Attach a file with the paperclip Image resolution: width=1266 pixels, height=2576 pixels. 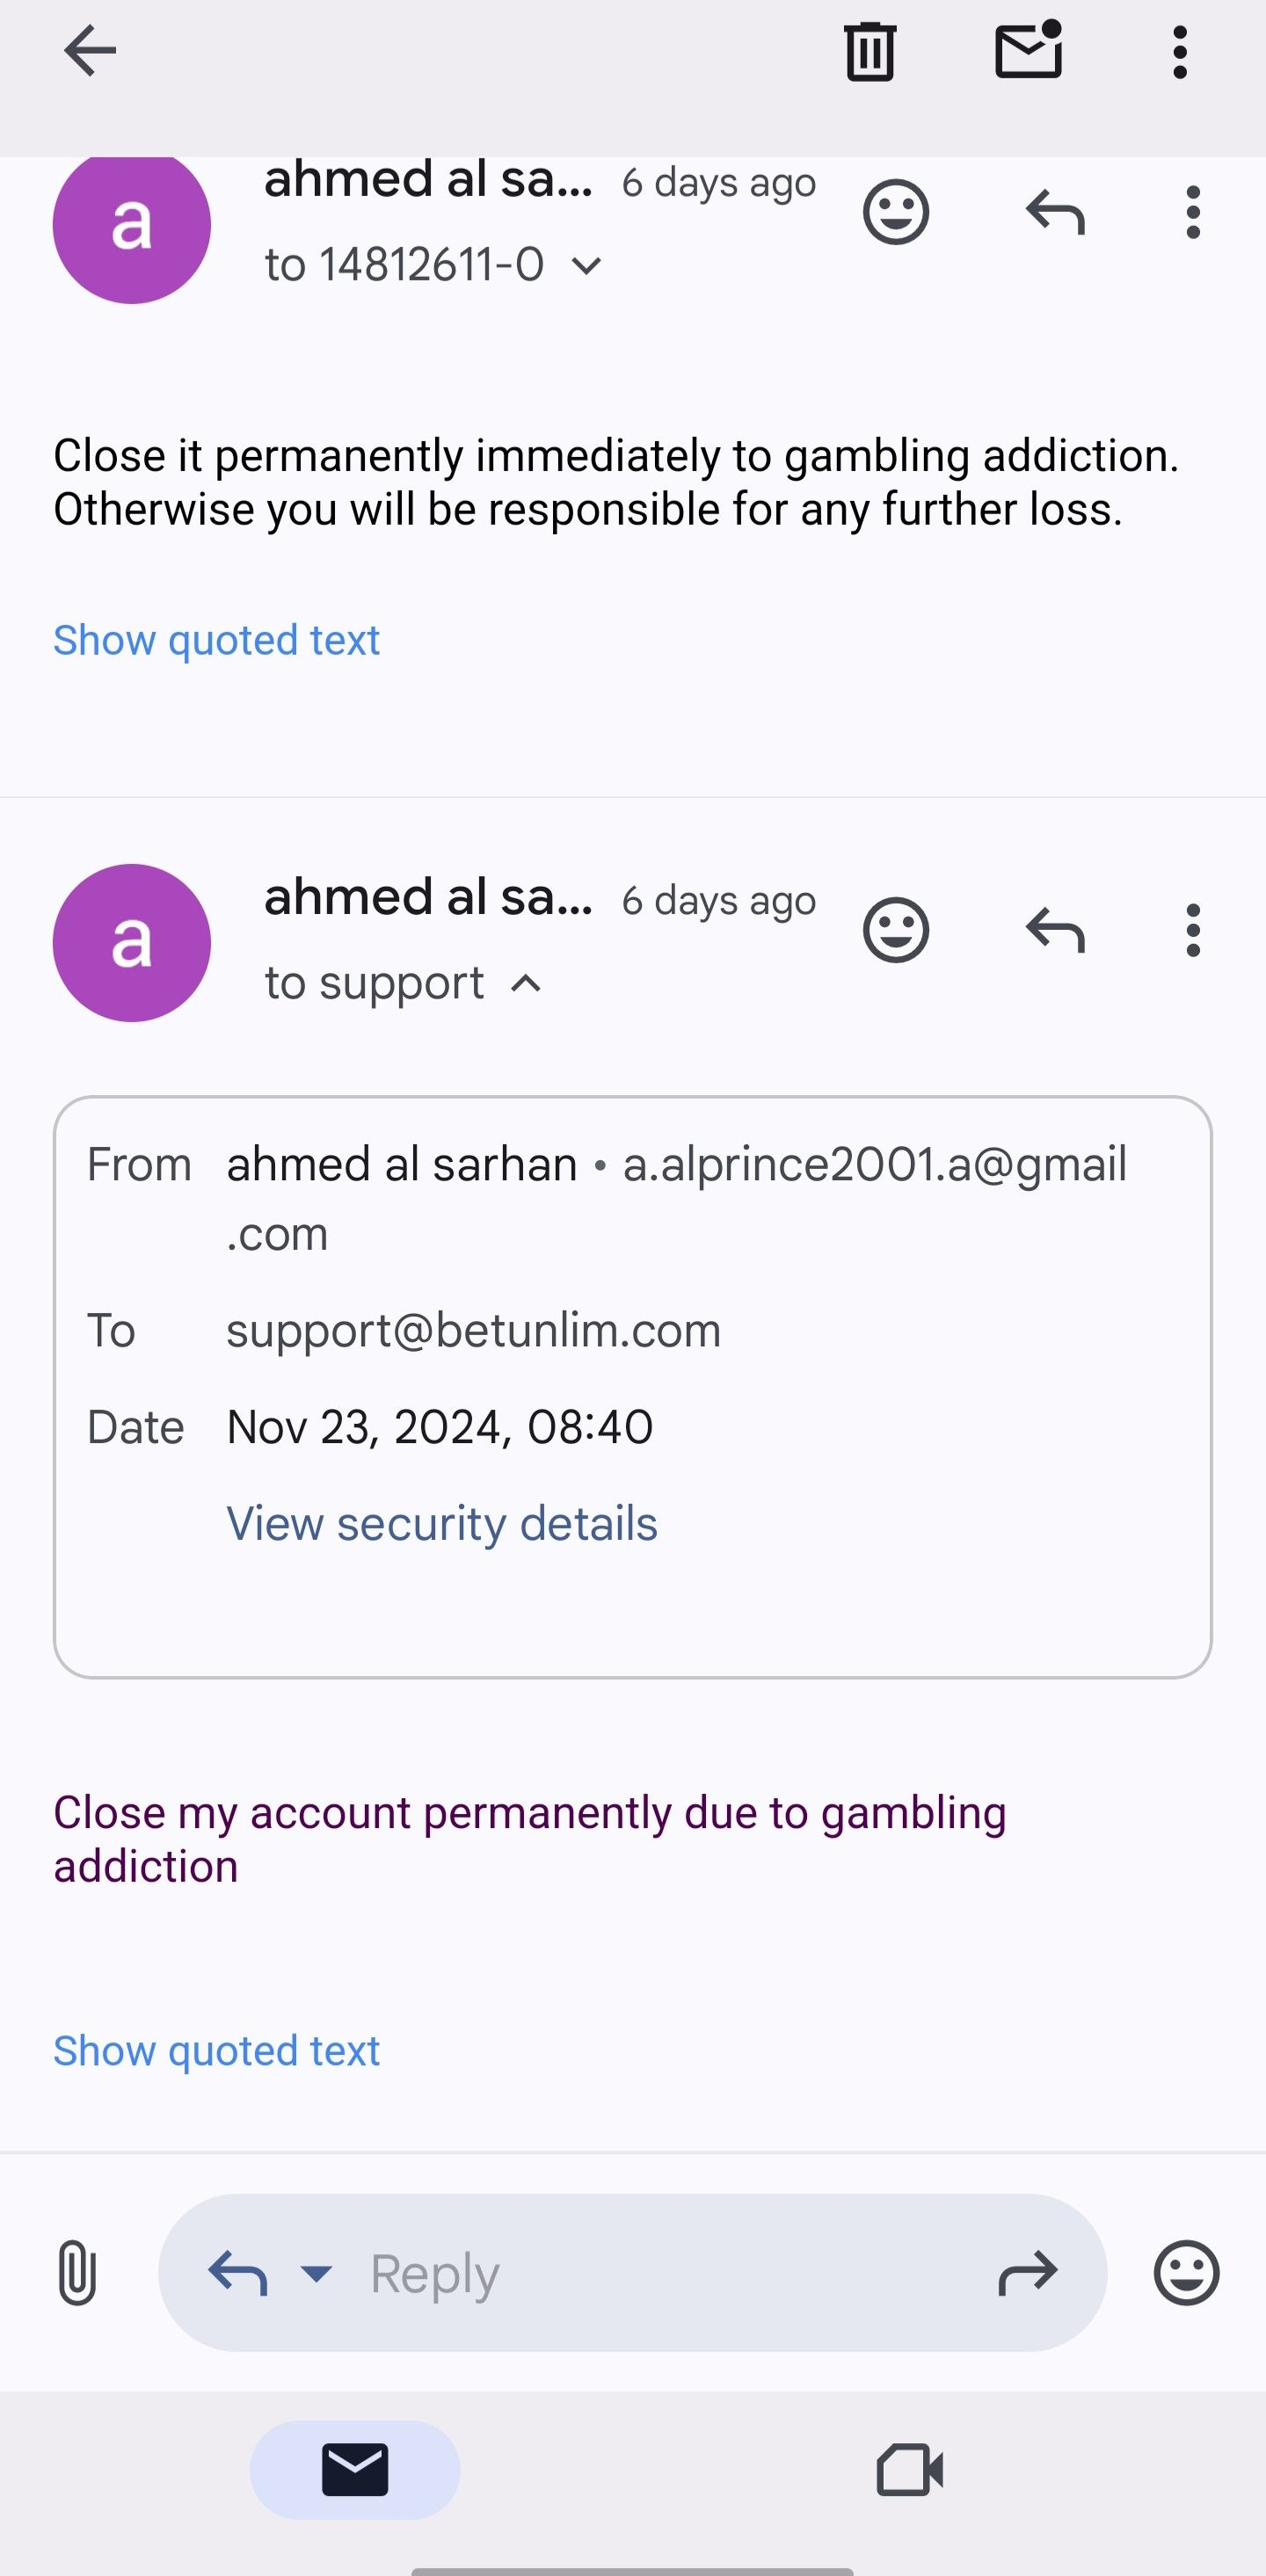[77, 2273]
